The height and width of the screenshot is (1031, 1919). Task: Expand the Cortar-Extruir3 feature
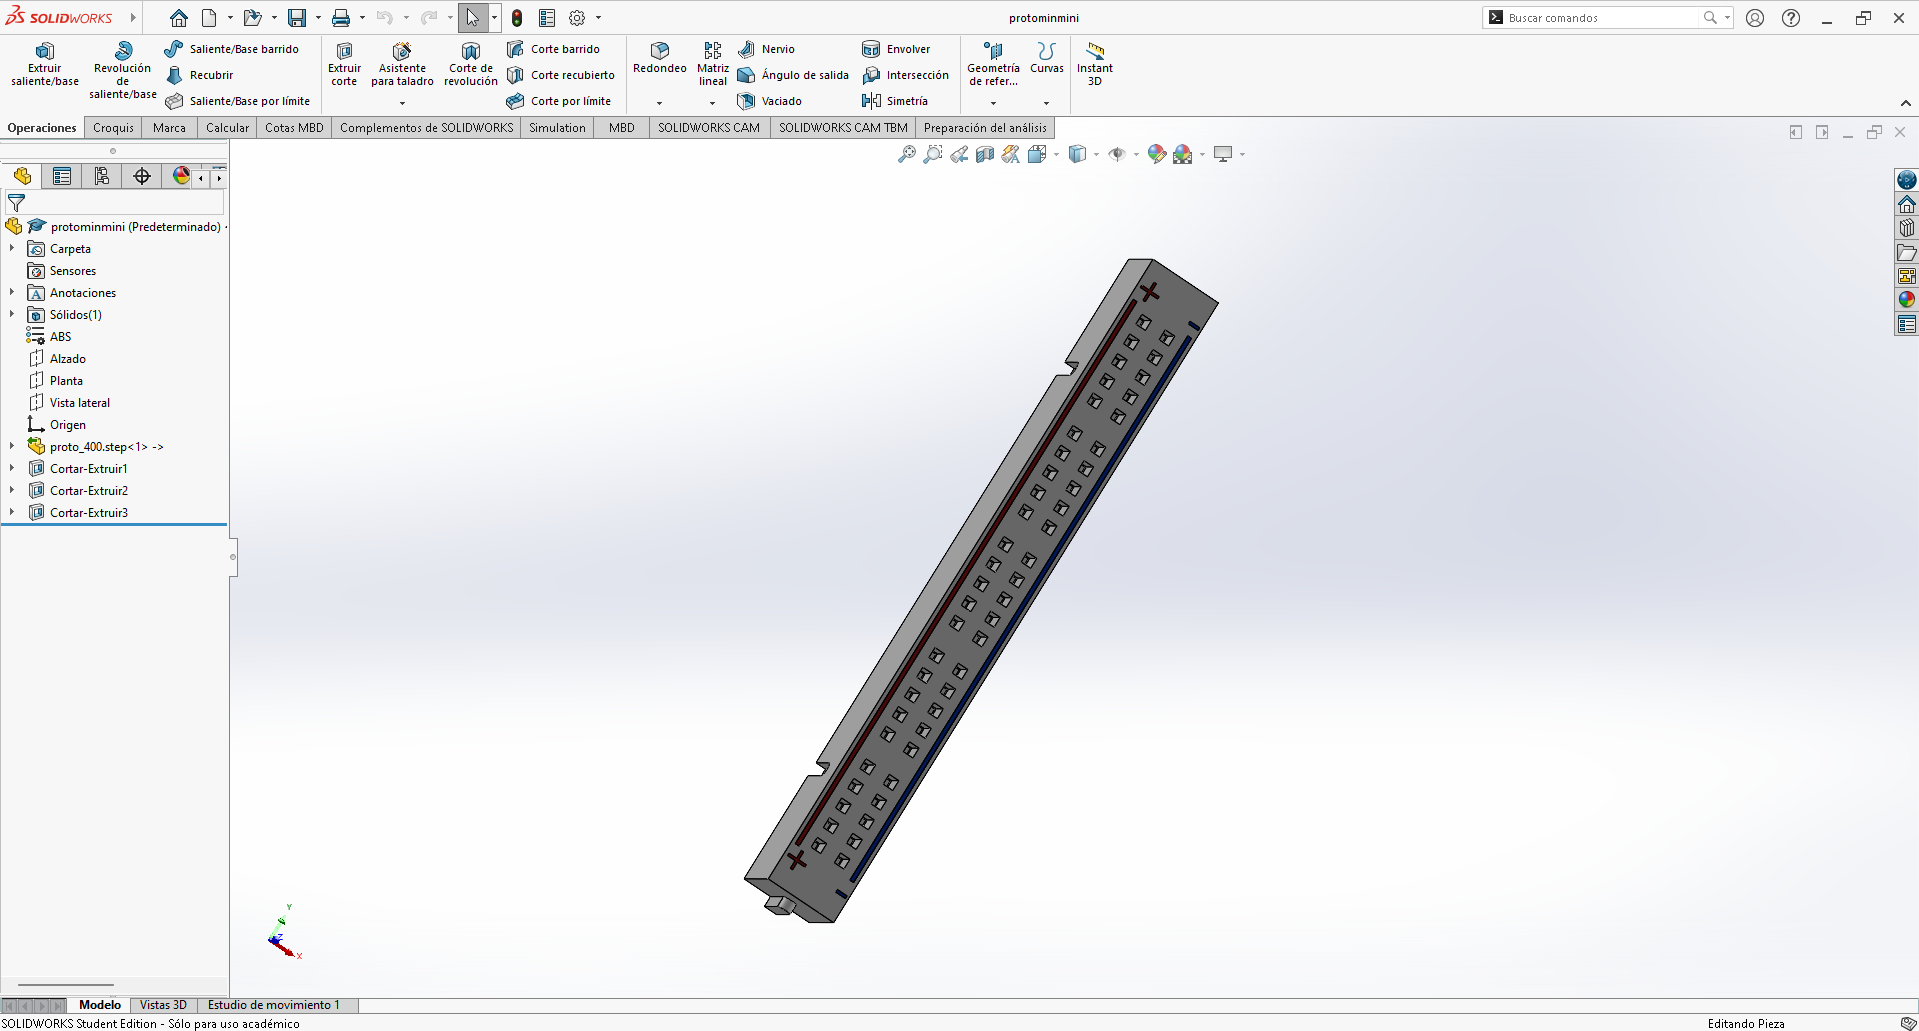[x=12, y=513]
